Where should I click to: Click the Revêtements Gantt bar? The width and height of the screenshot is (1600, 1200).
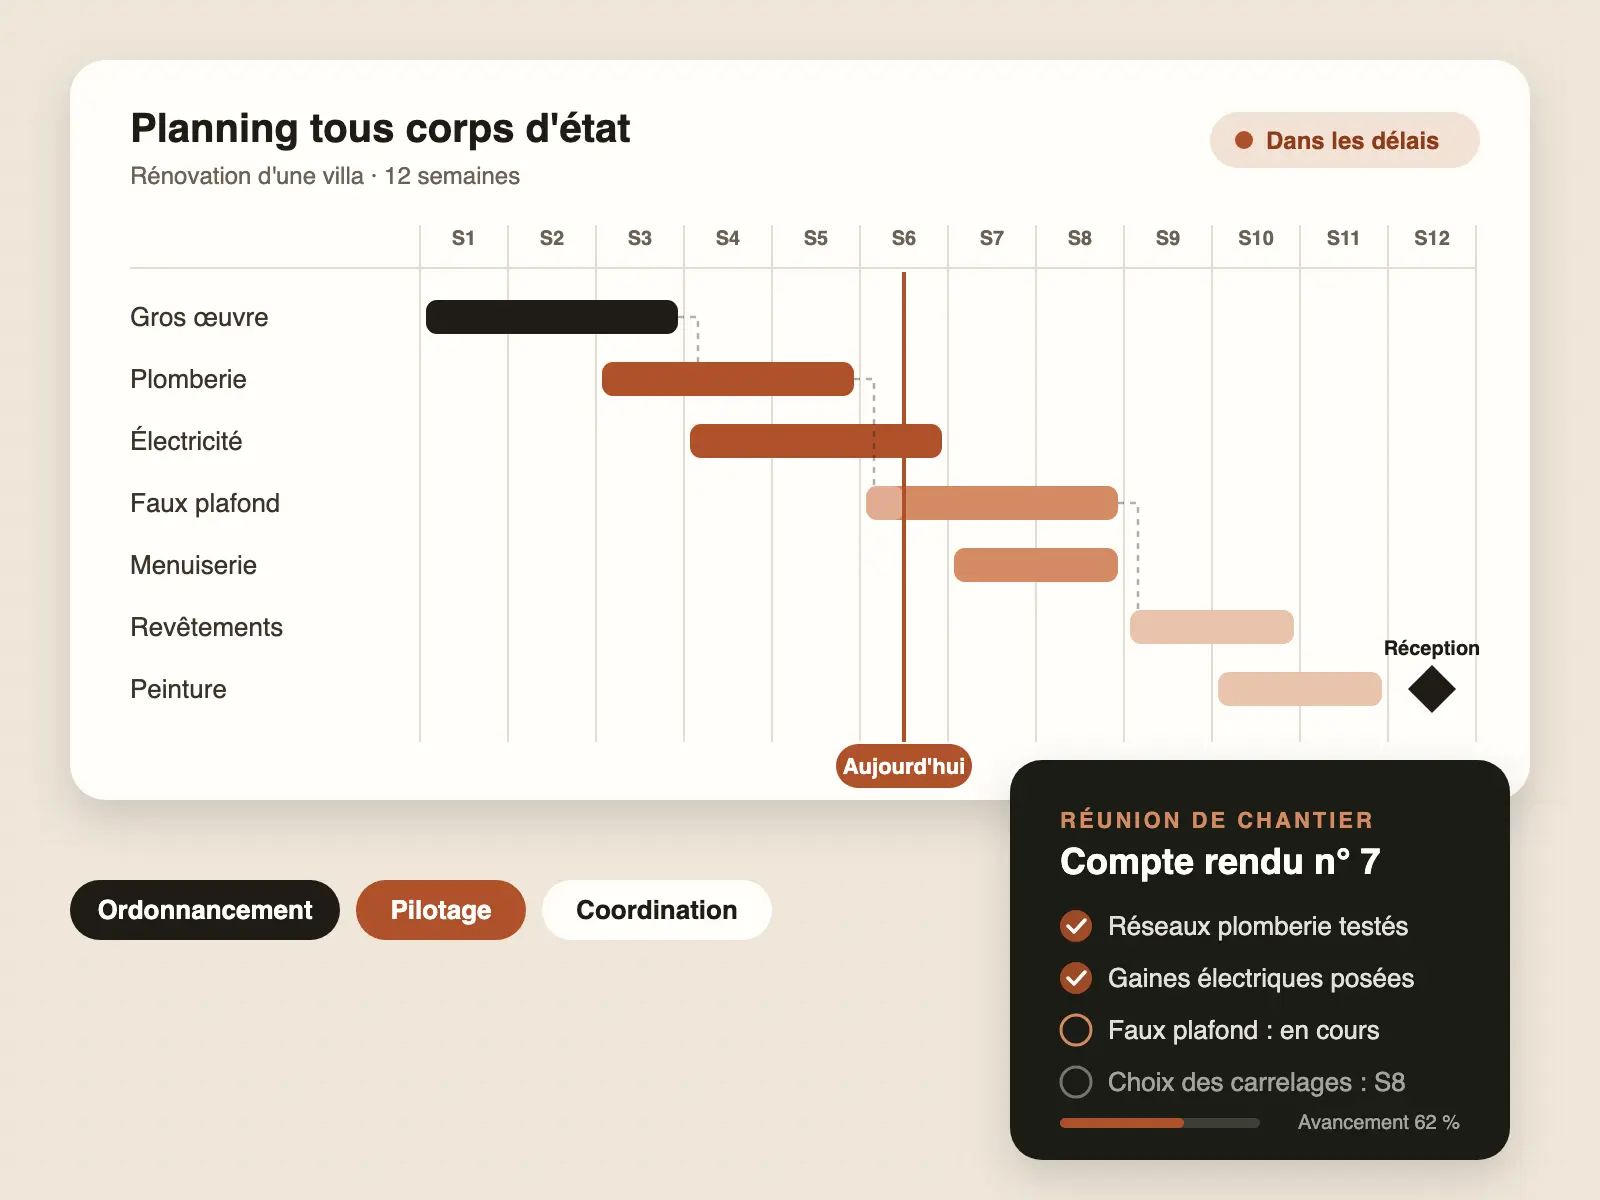pyautogui.click(x=1212, y=627)
